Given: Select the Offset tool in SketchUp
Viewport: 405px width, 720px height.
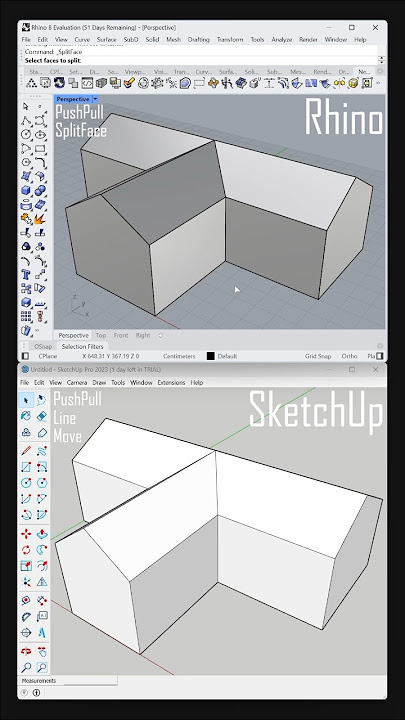Looking at the screenshot, I should point(42,566).
